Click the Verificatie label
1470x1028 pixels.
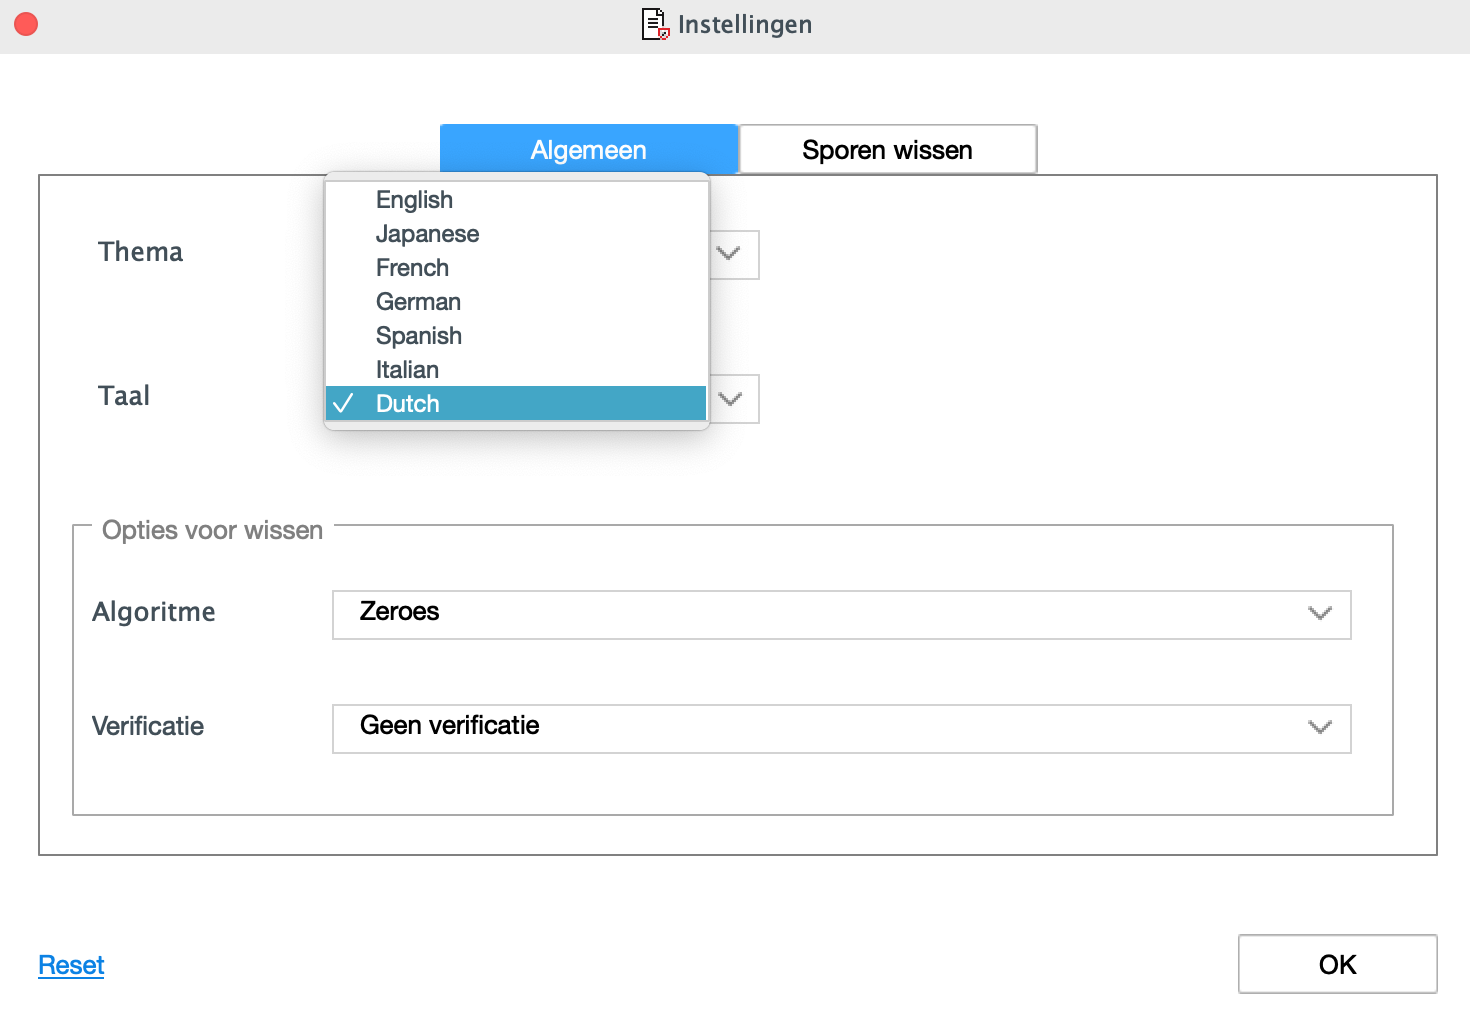click(x=148, y=726)
